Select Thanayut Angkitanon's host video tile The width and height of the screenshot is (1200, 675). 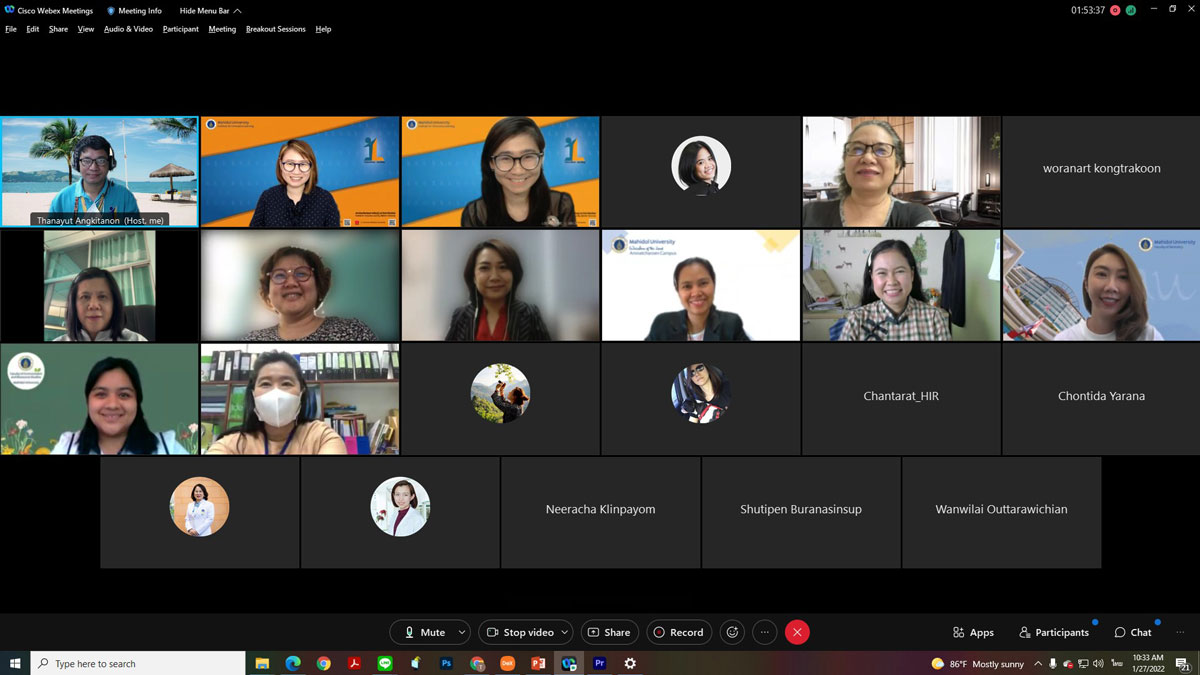click(100, 171)
